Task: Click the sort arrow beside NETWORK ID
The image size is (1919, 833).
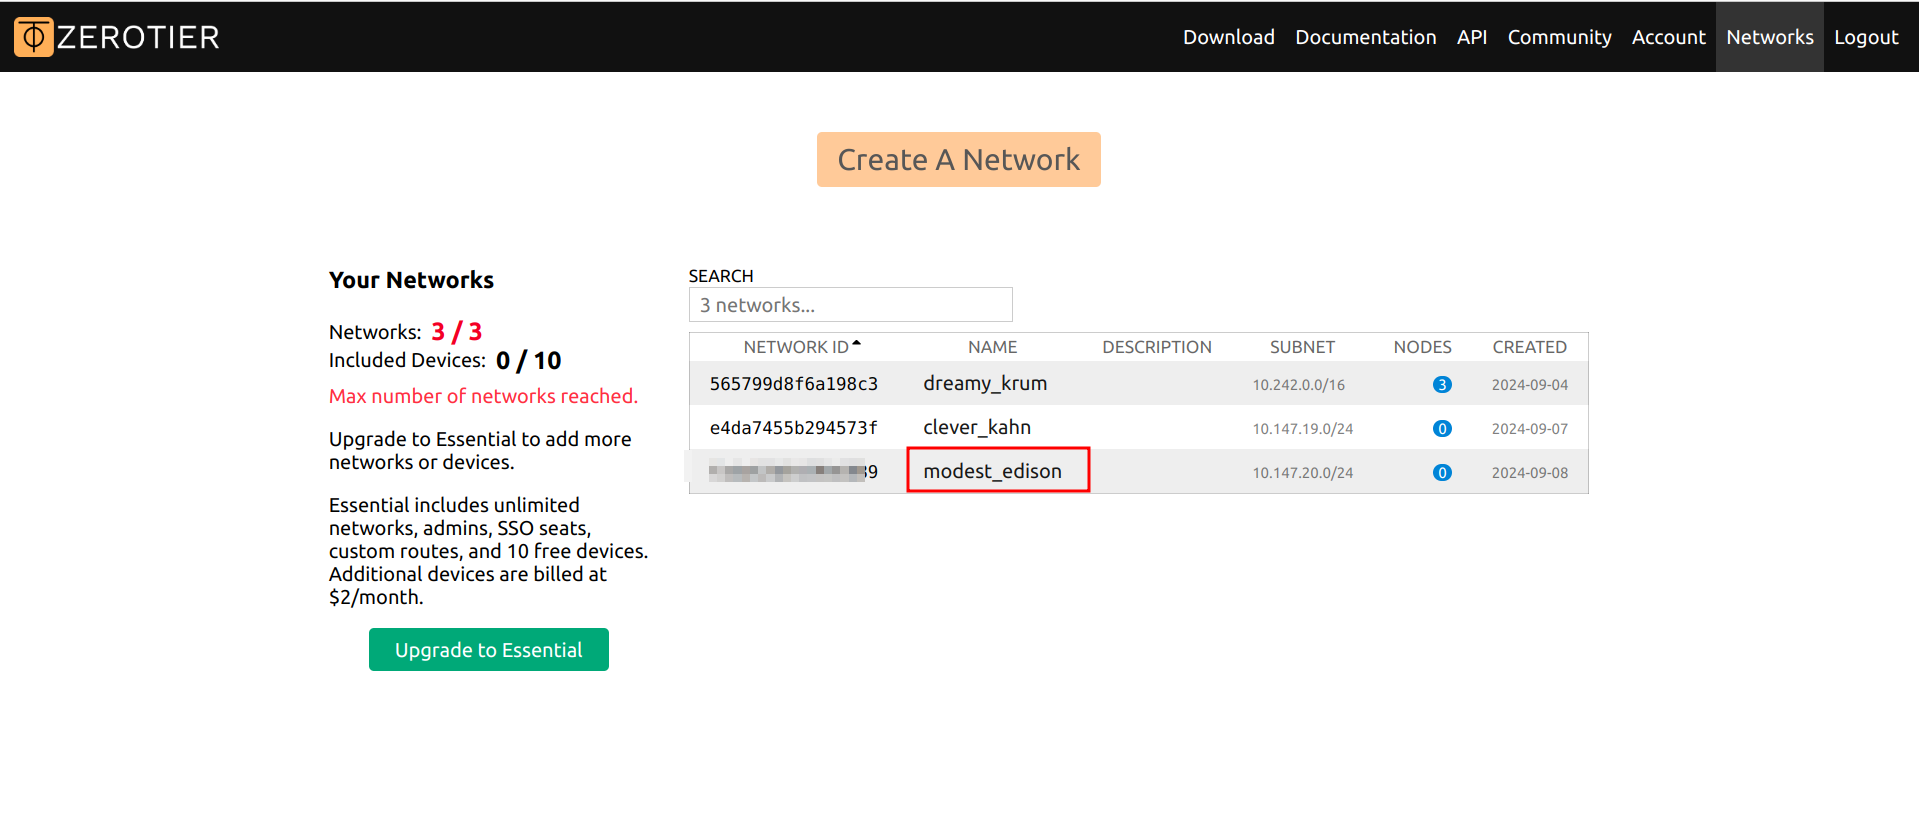Action: click(856, 344)
